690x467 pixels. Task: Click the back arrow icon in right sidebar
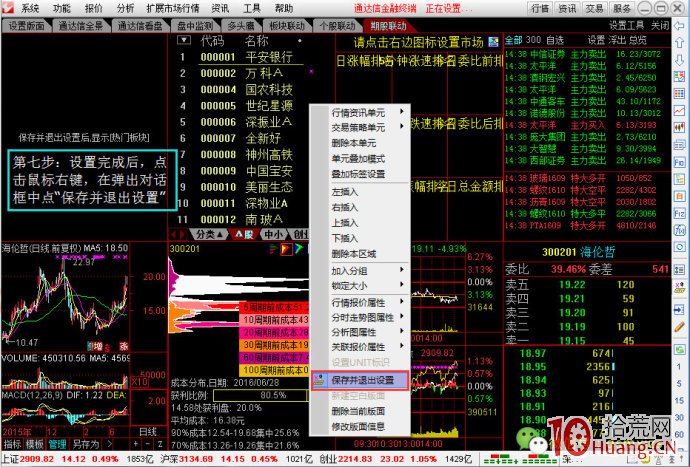tap(679, 25)
